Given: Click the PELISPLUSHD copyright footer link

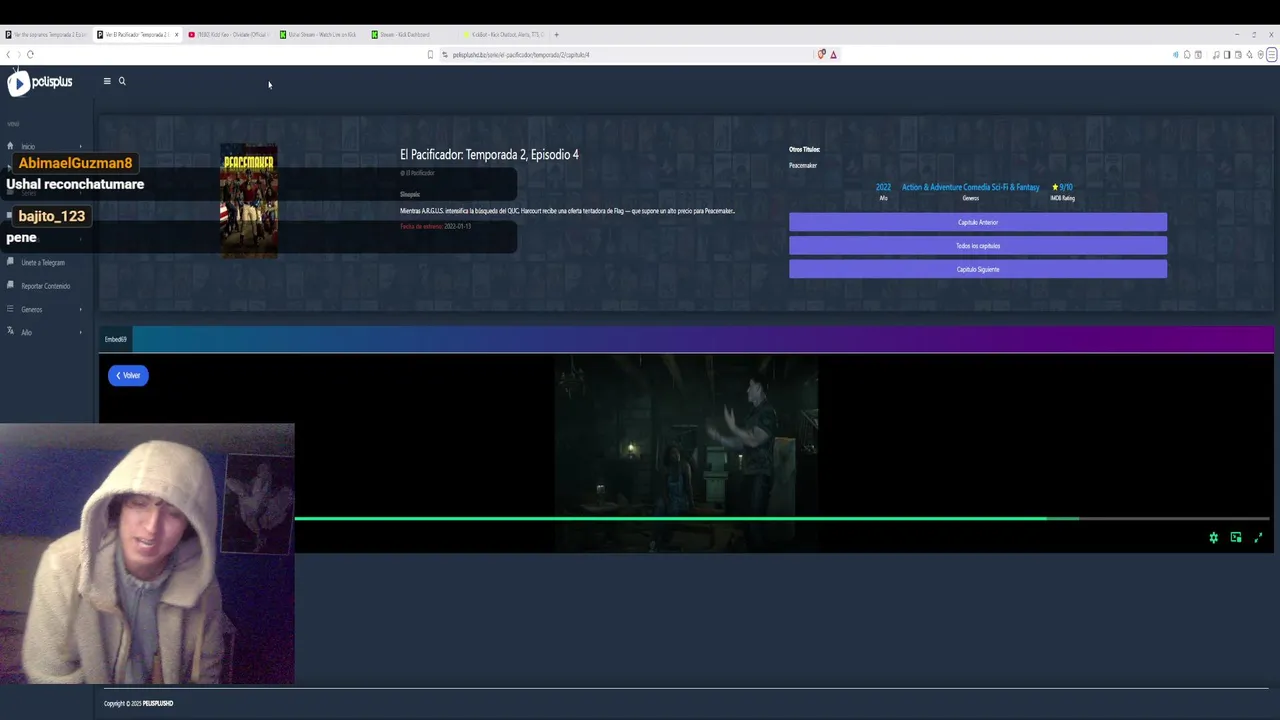Looking at the screenshot, I should (x=158, y=704).
